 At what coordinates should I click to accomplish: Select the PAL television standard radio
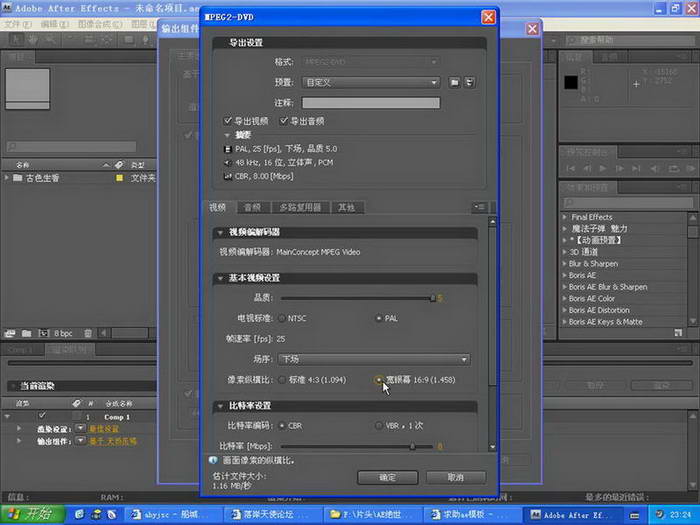pyautogui.click(x=379, y=318)
